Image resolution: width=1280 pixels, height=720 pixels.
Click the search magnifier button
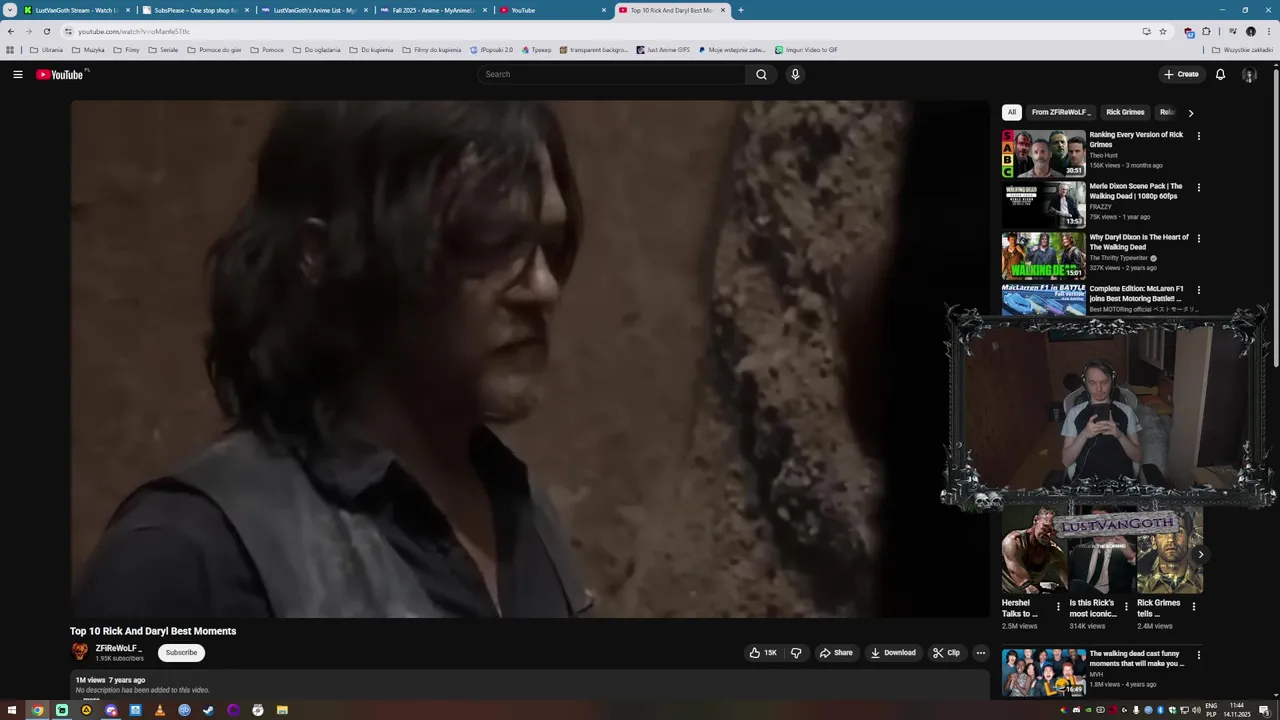[761, 74]
